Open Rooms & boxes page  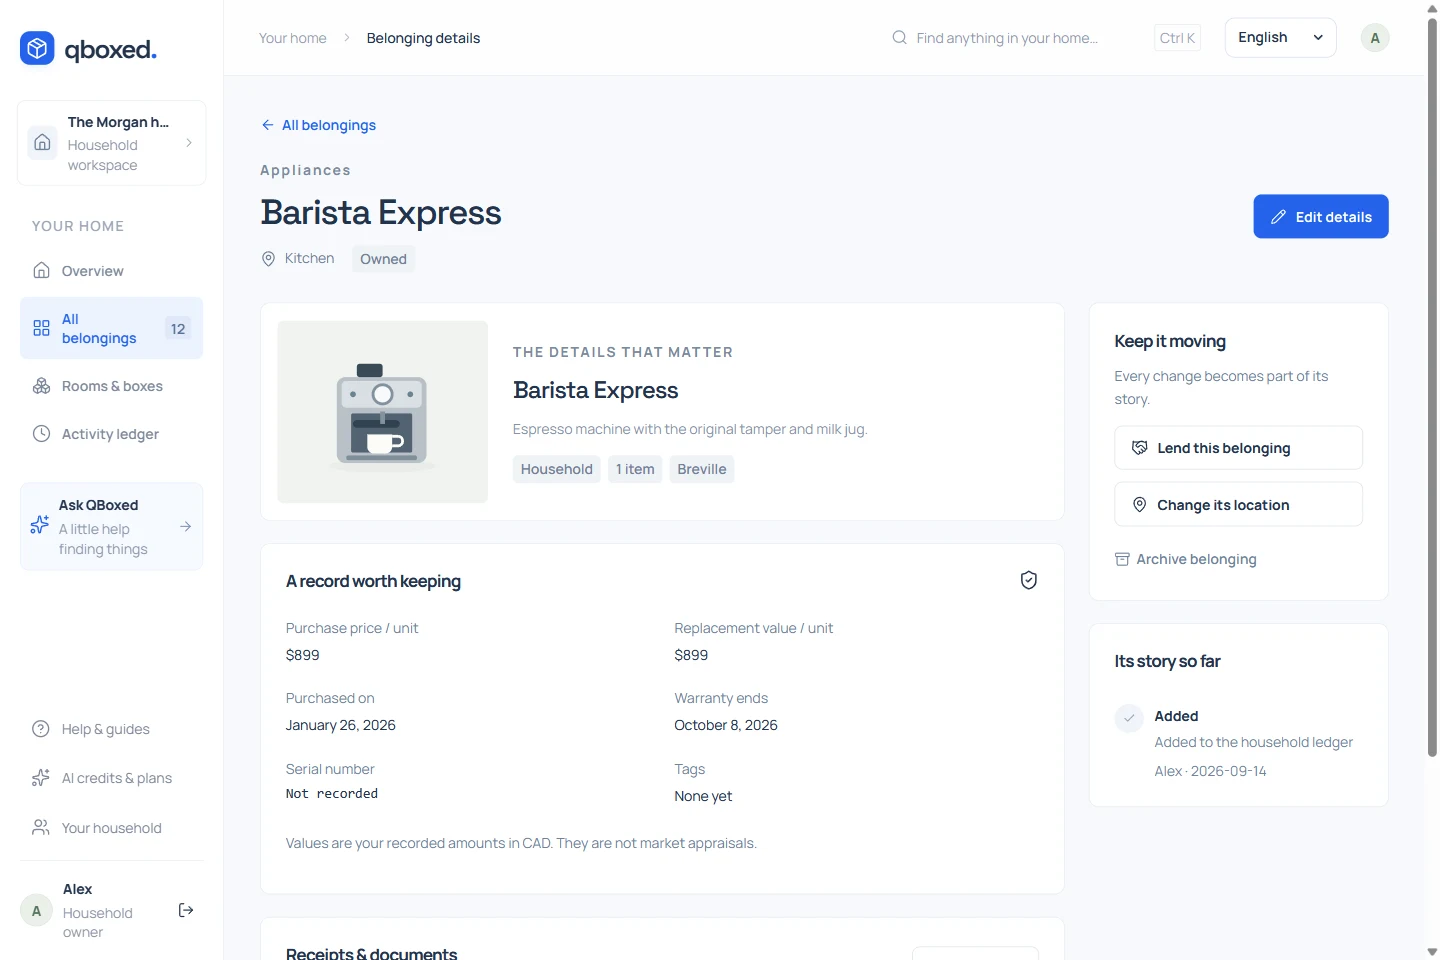click(111, 386)
